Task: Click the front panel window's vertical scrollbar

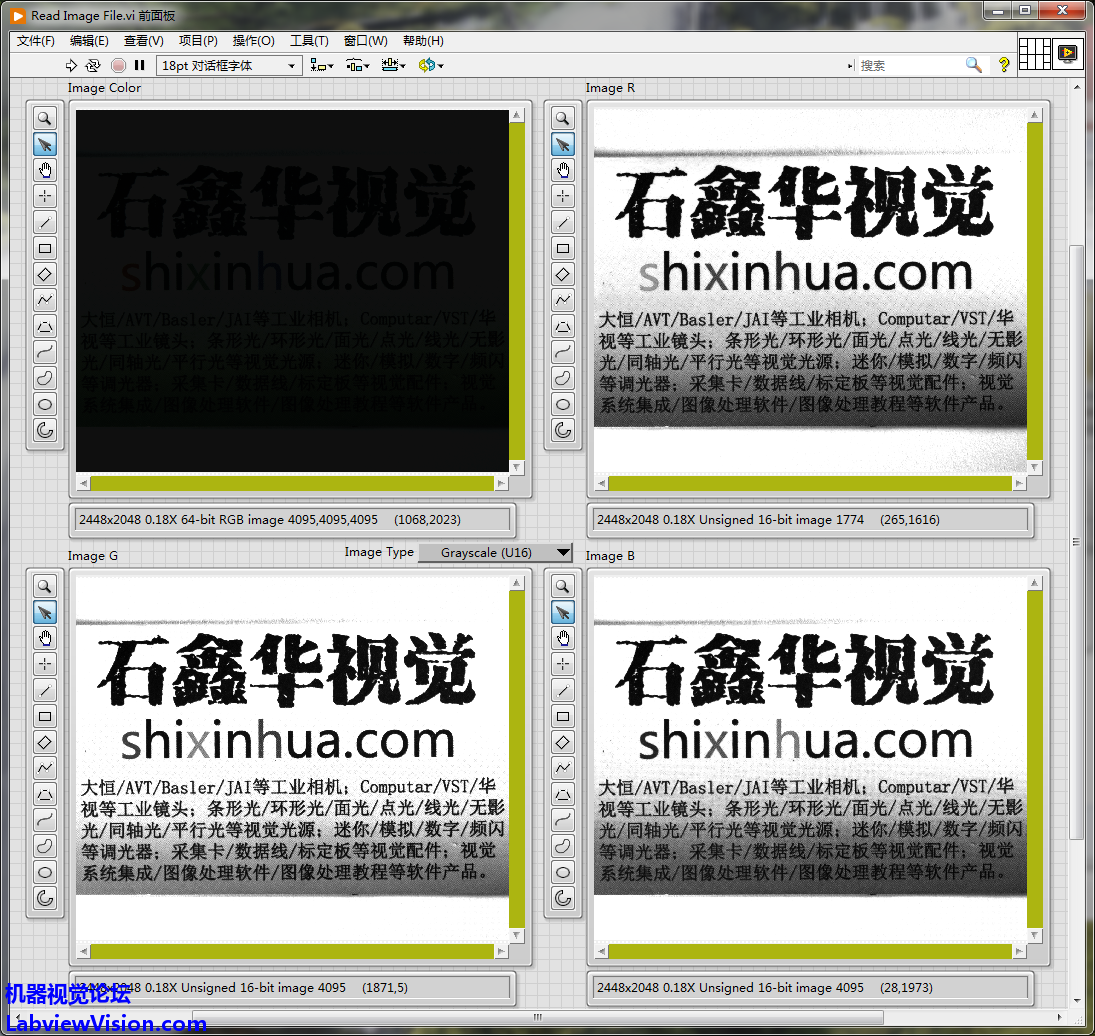Action: click(x=1076, y=542)
